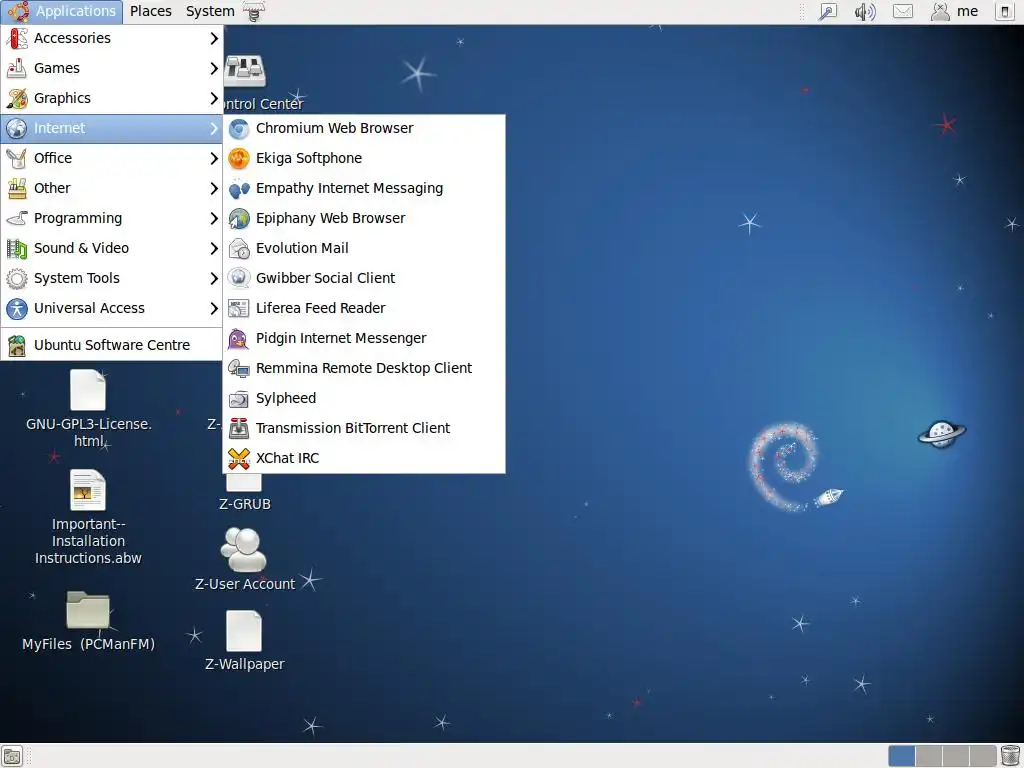
Task: Expand Universal Access submenu arrow
Action: [x=214, y=309]
